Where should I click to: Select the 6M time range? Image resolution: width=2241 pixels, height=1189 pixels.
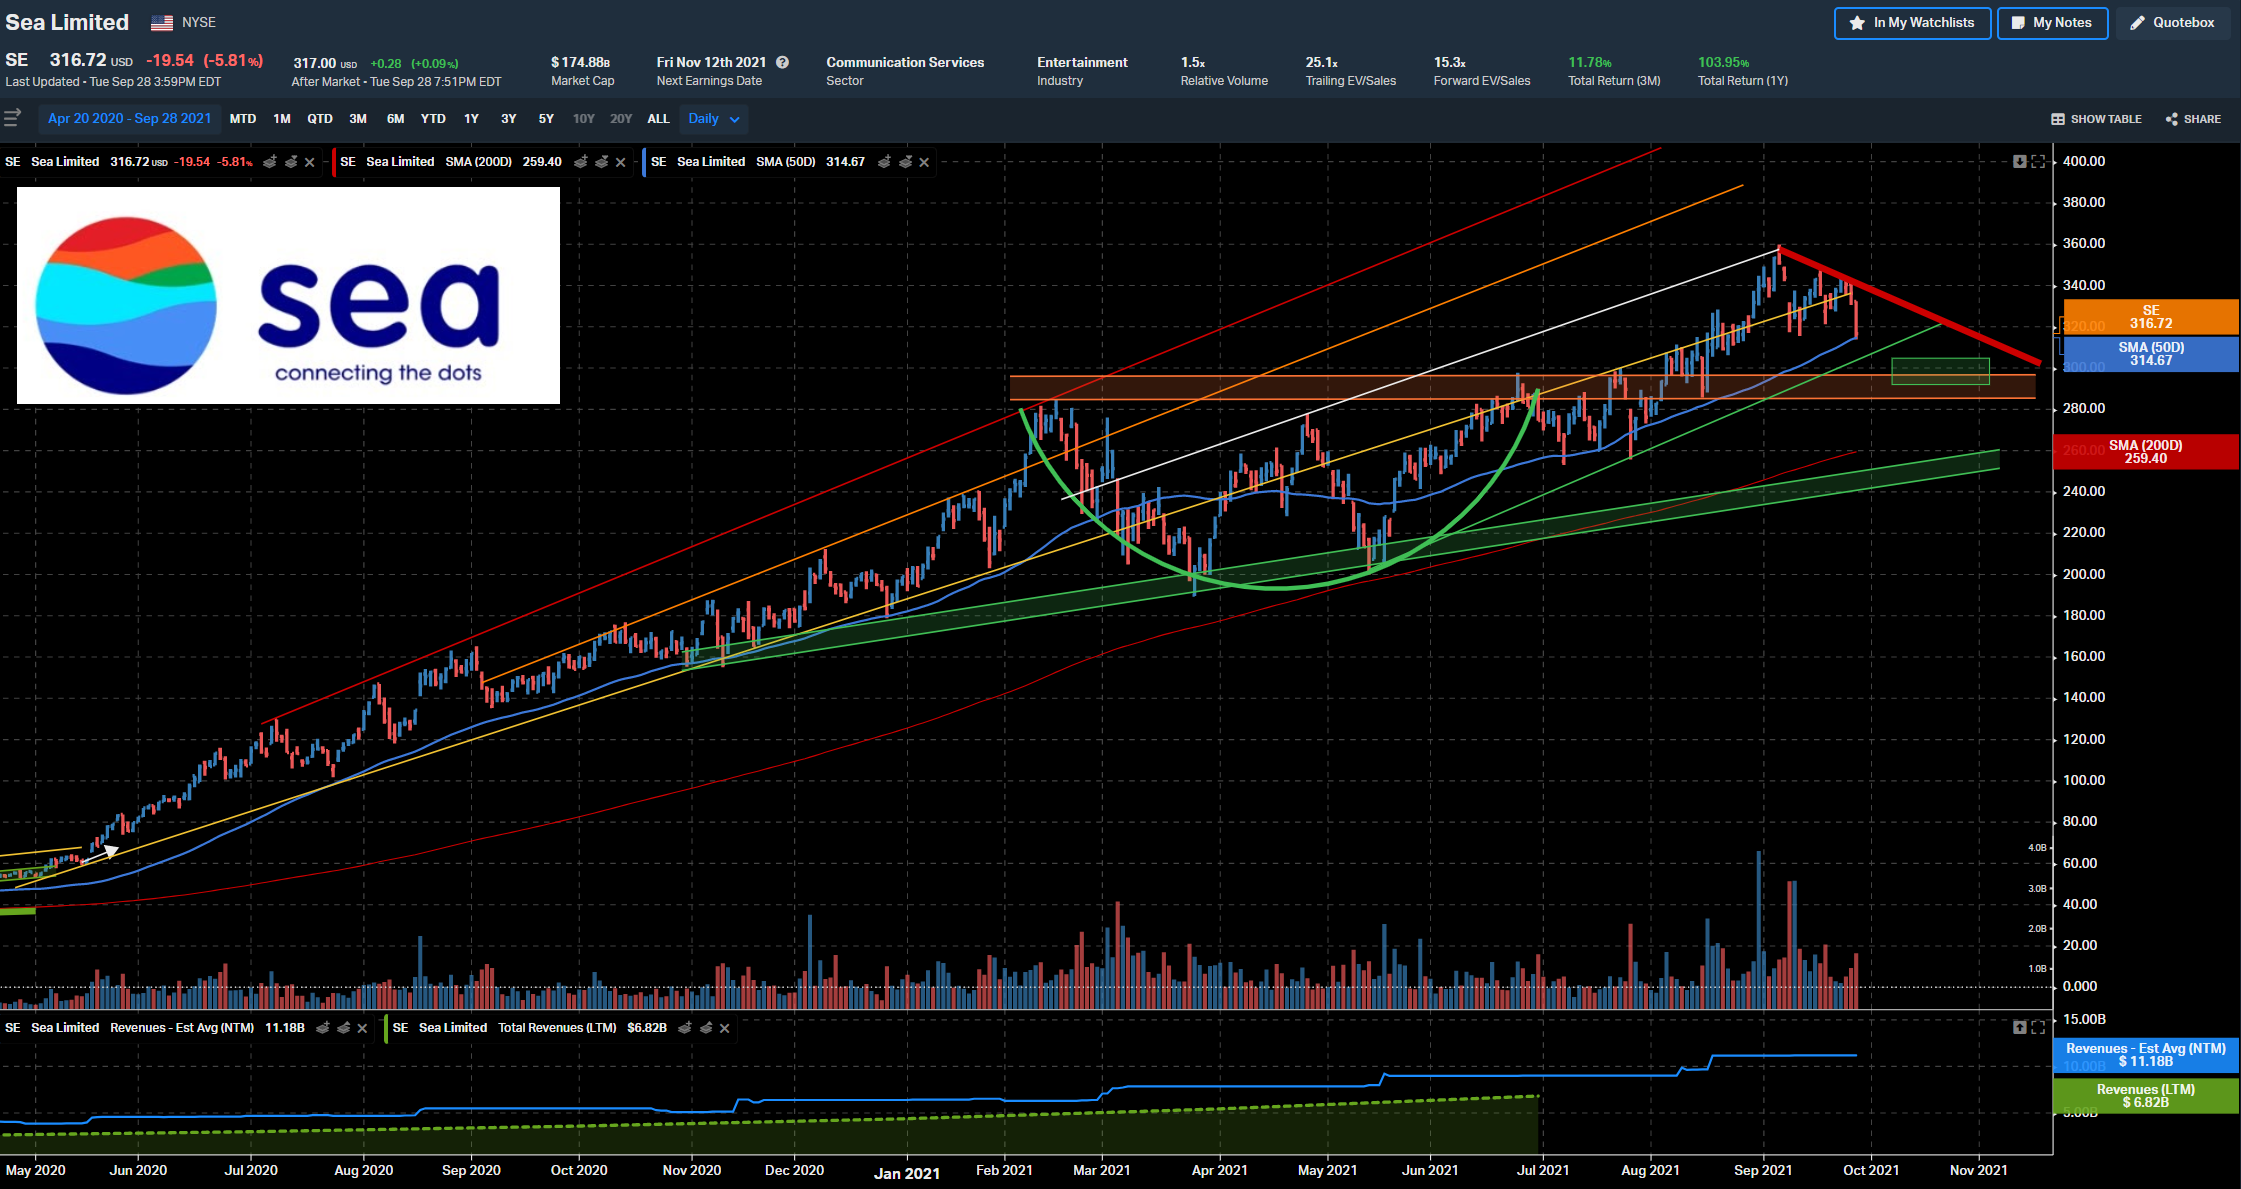396,119
